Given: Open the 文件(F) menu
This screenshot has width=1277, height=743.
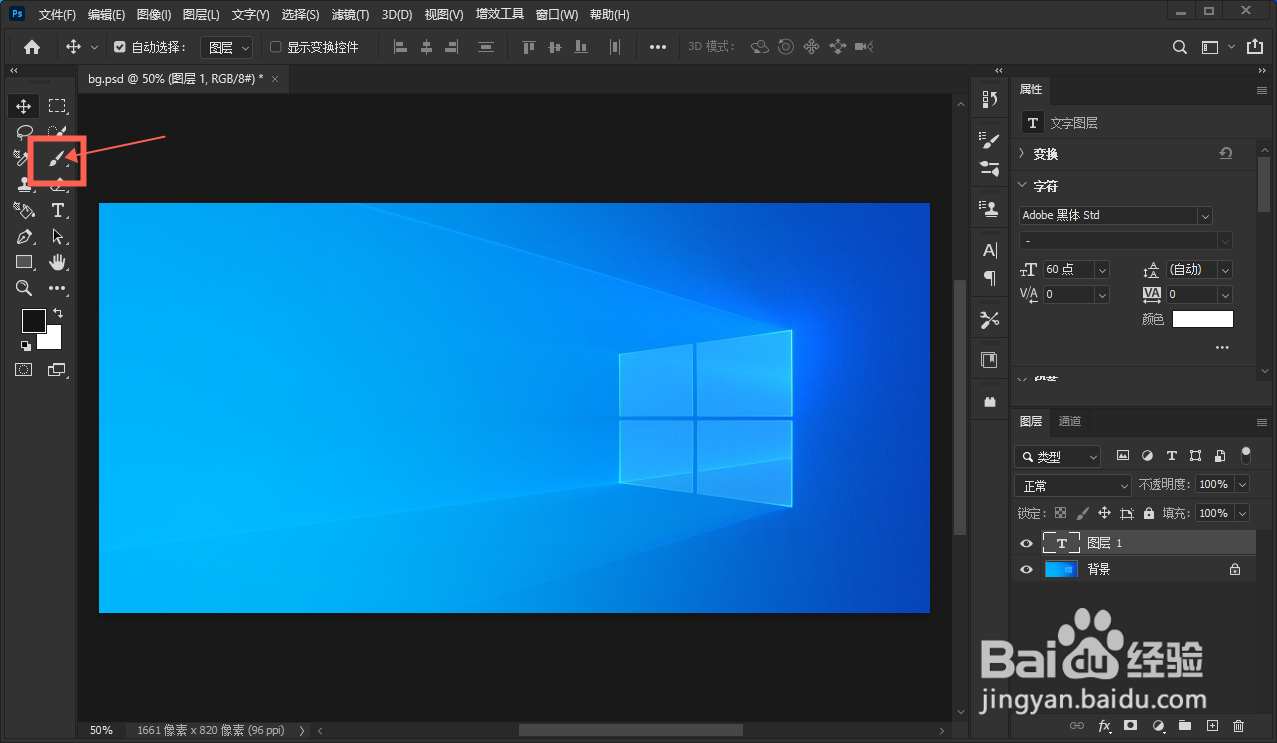Looking at the screenshot, I should click(57, 15).
